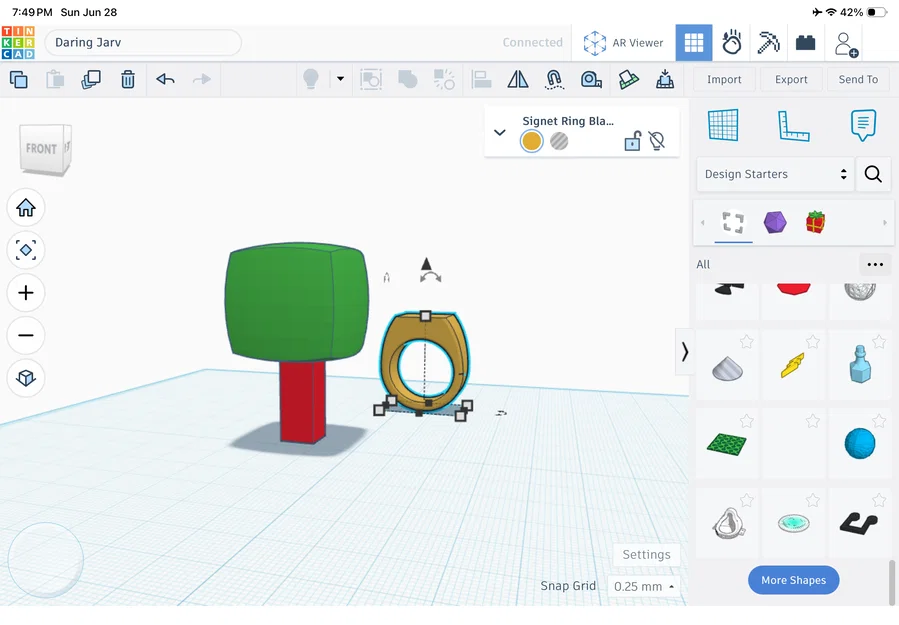899x625 pixels.
Task: Pick the blue bottle shape
Action: (x=860, y=364)
